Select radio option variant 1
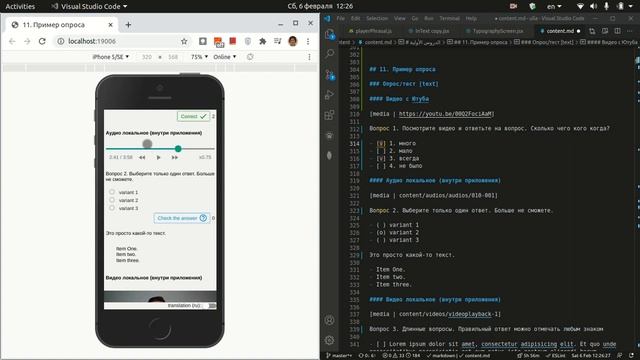Viewport: 640px width, 360px height. [x=112, y=192]
